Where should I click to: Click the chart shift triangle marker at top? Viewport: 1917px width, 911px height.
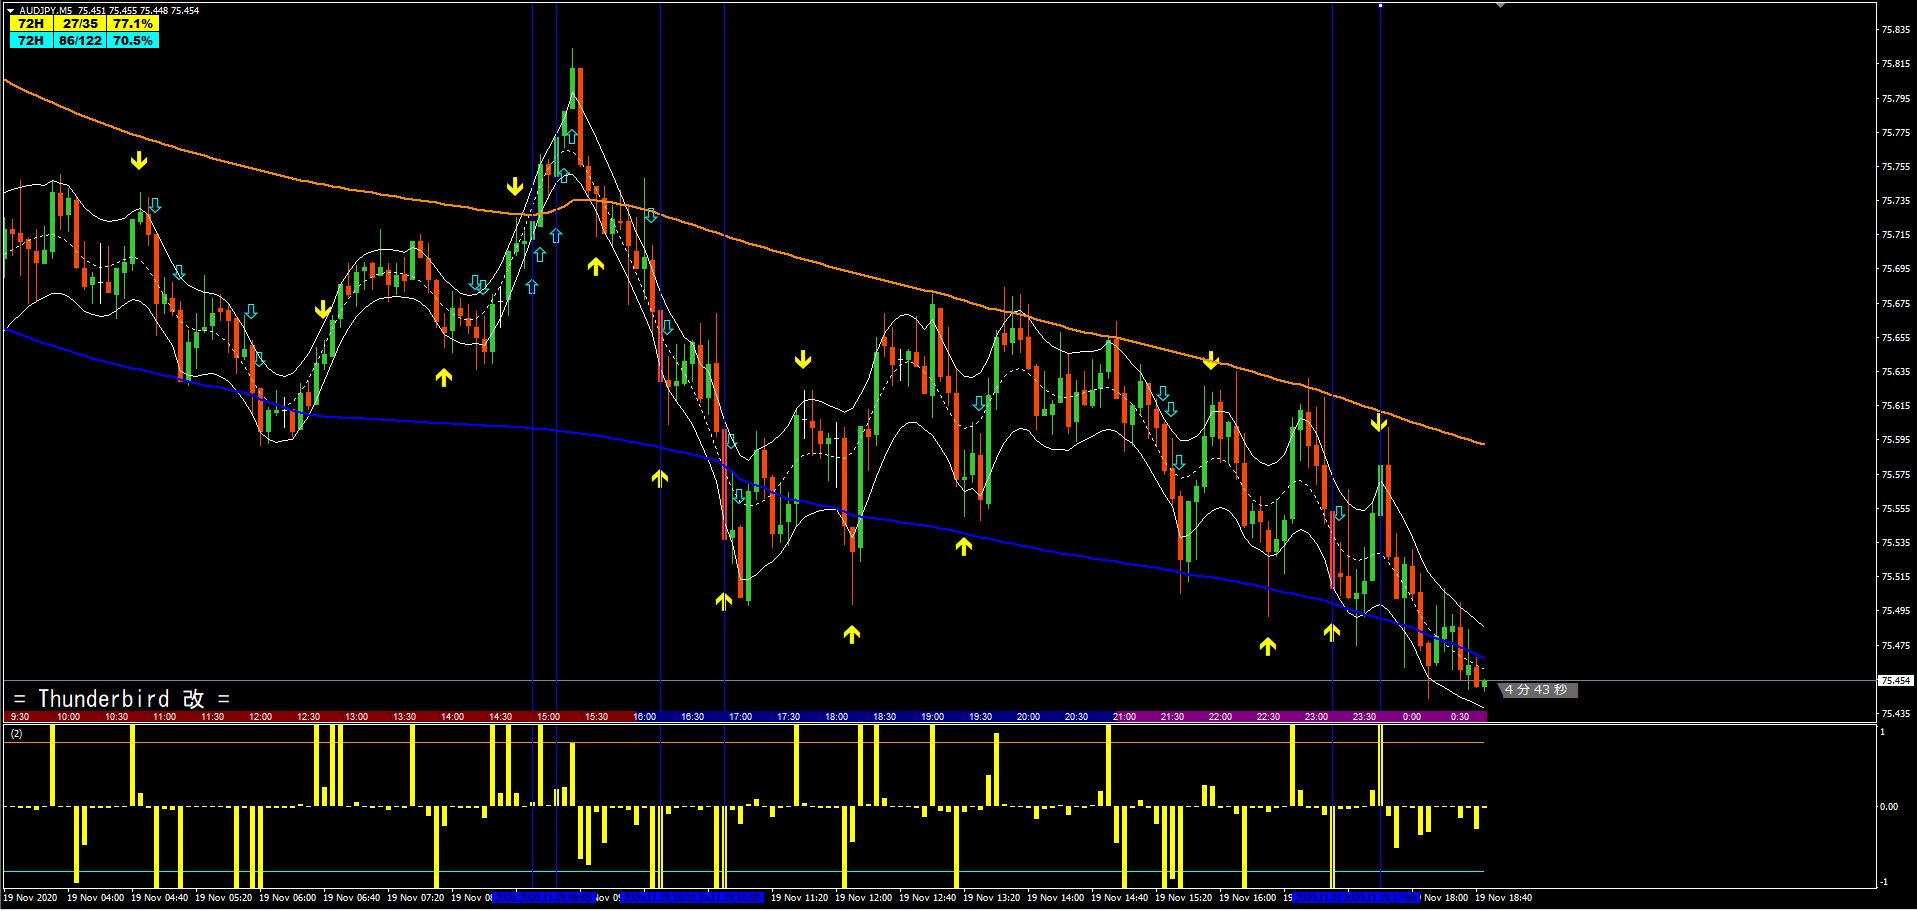[1499, 6]
